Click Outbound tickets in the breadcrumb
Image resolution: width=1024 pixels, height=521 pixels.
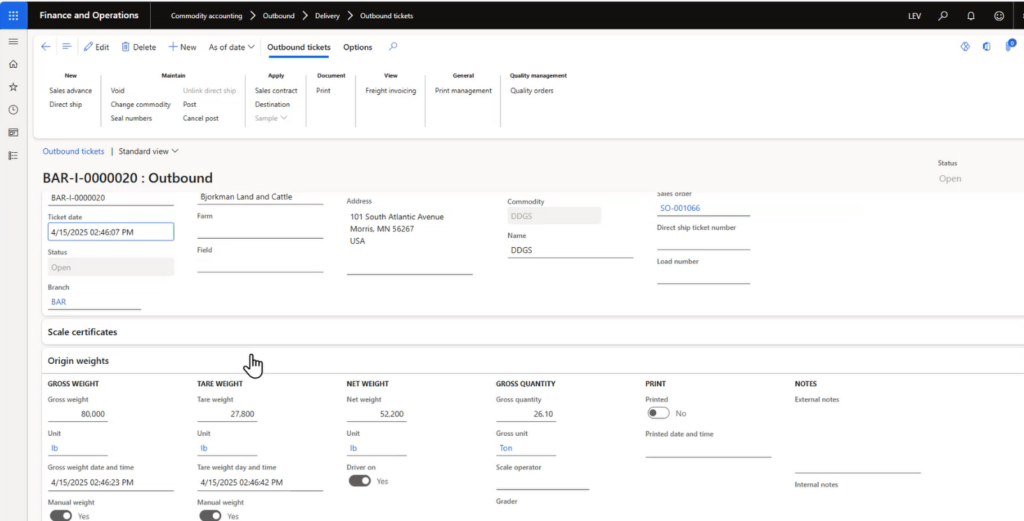click(x=387, y=16)
